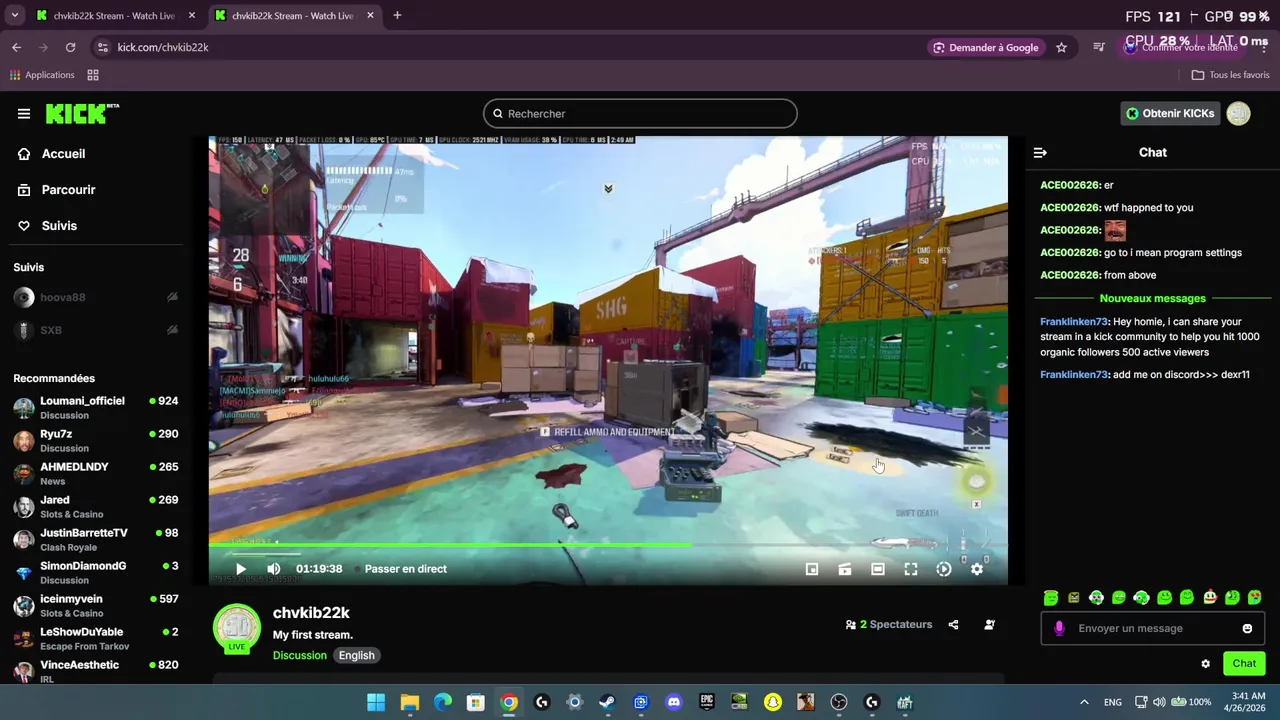Click the KICK logo
Viewport: 1280px width, 720px height.
click(82, 113)
